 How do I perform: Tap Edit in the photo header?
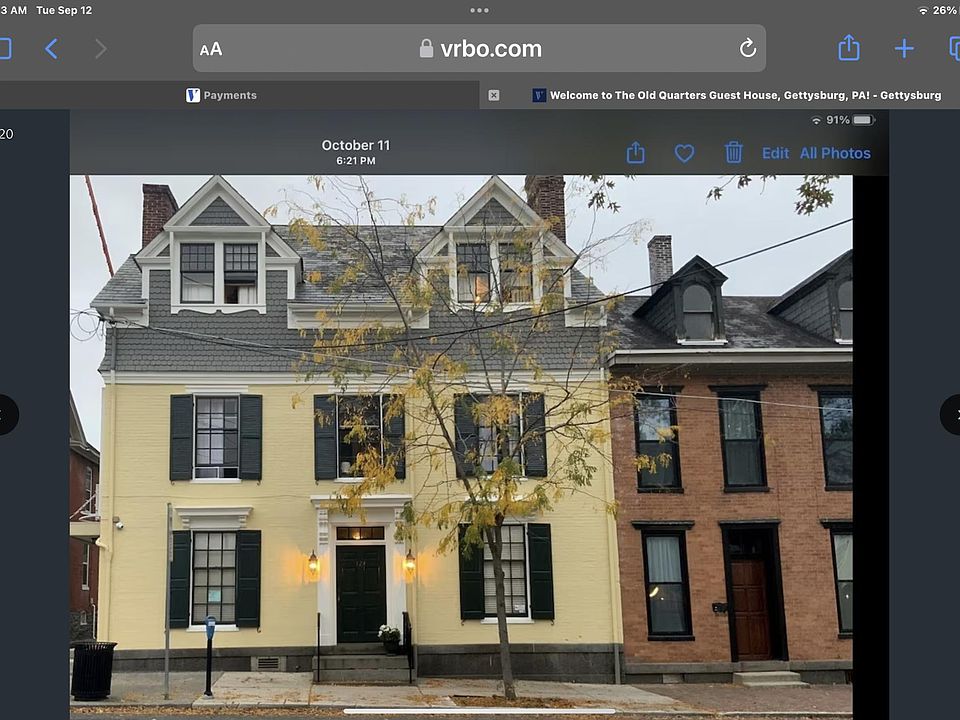[775, 153]
